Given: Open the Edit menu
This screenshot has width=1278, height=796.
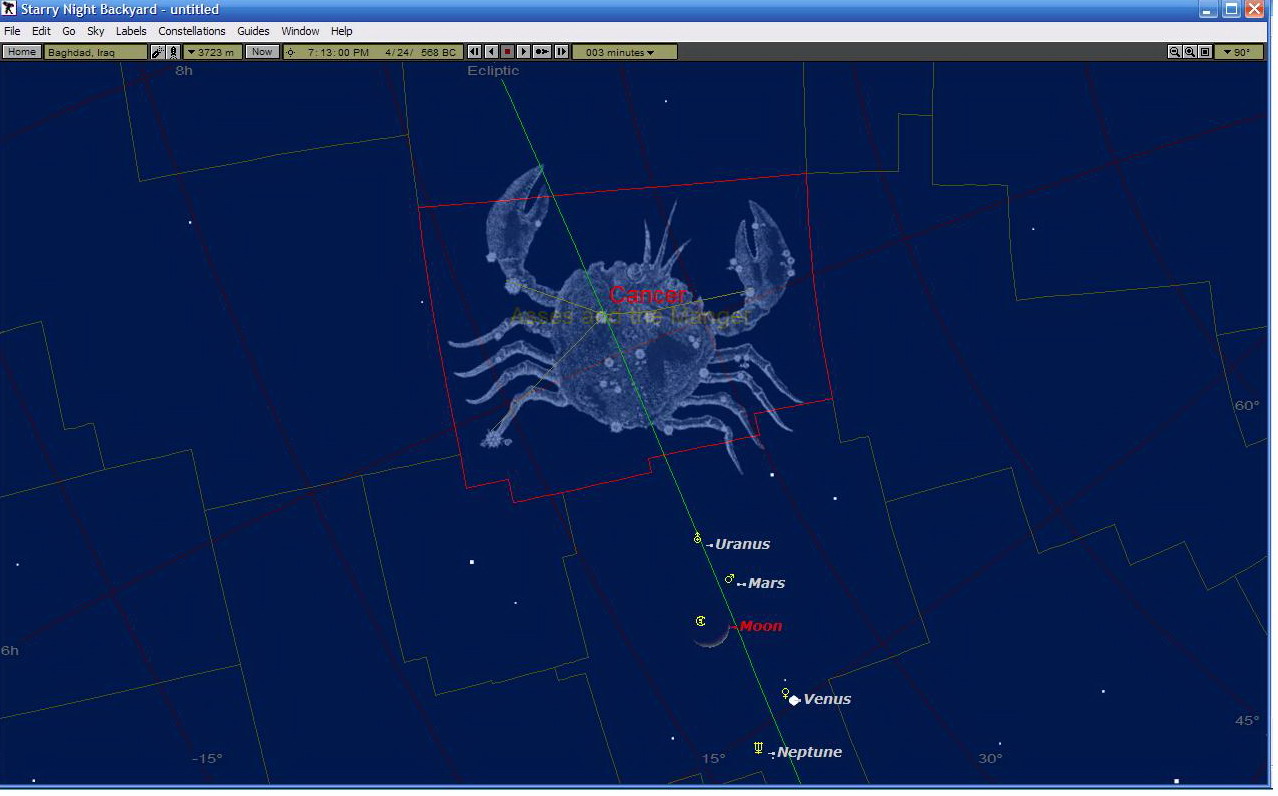Looking at the screenshot, I should coord(41,31).
